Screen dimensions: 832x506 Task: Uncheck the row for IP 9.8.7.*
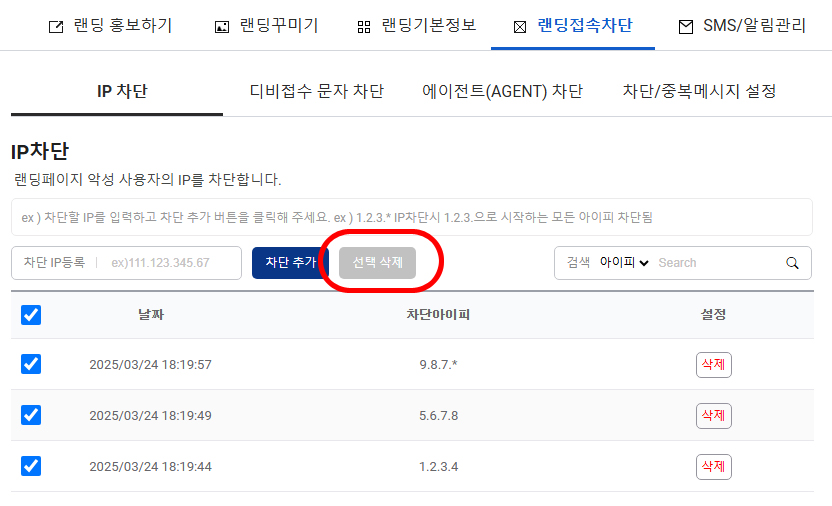(31, 364)
